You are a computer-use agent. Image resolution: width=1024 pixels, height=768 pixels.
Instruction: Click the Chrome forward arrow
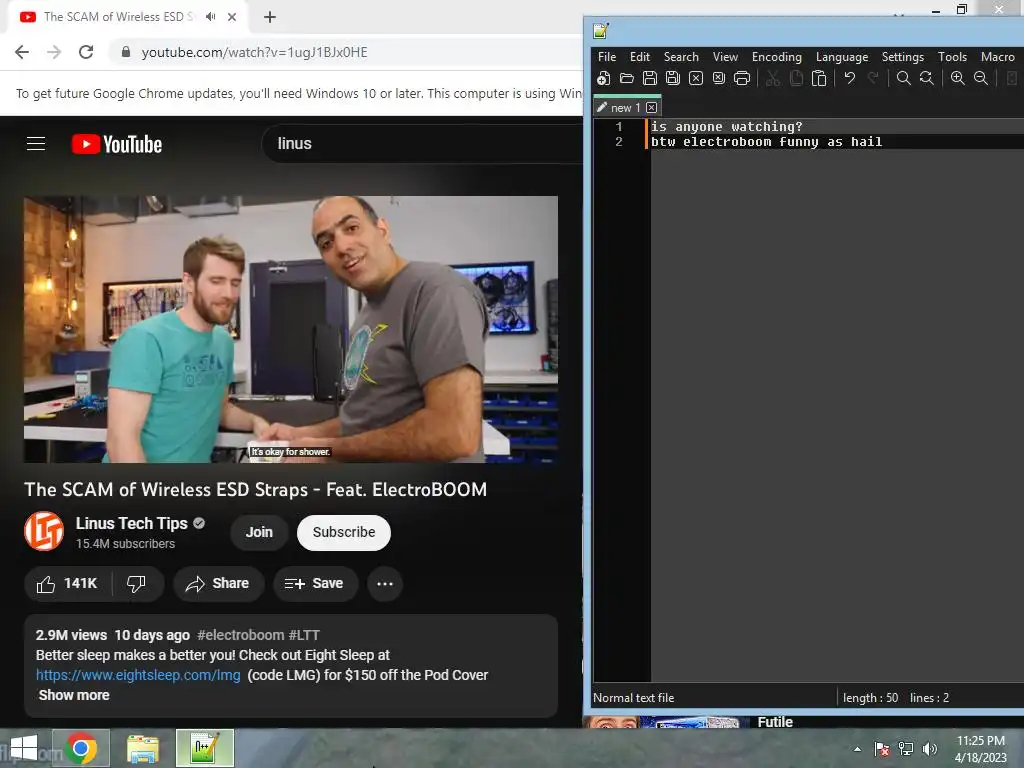click(x=54, y=52)
